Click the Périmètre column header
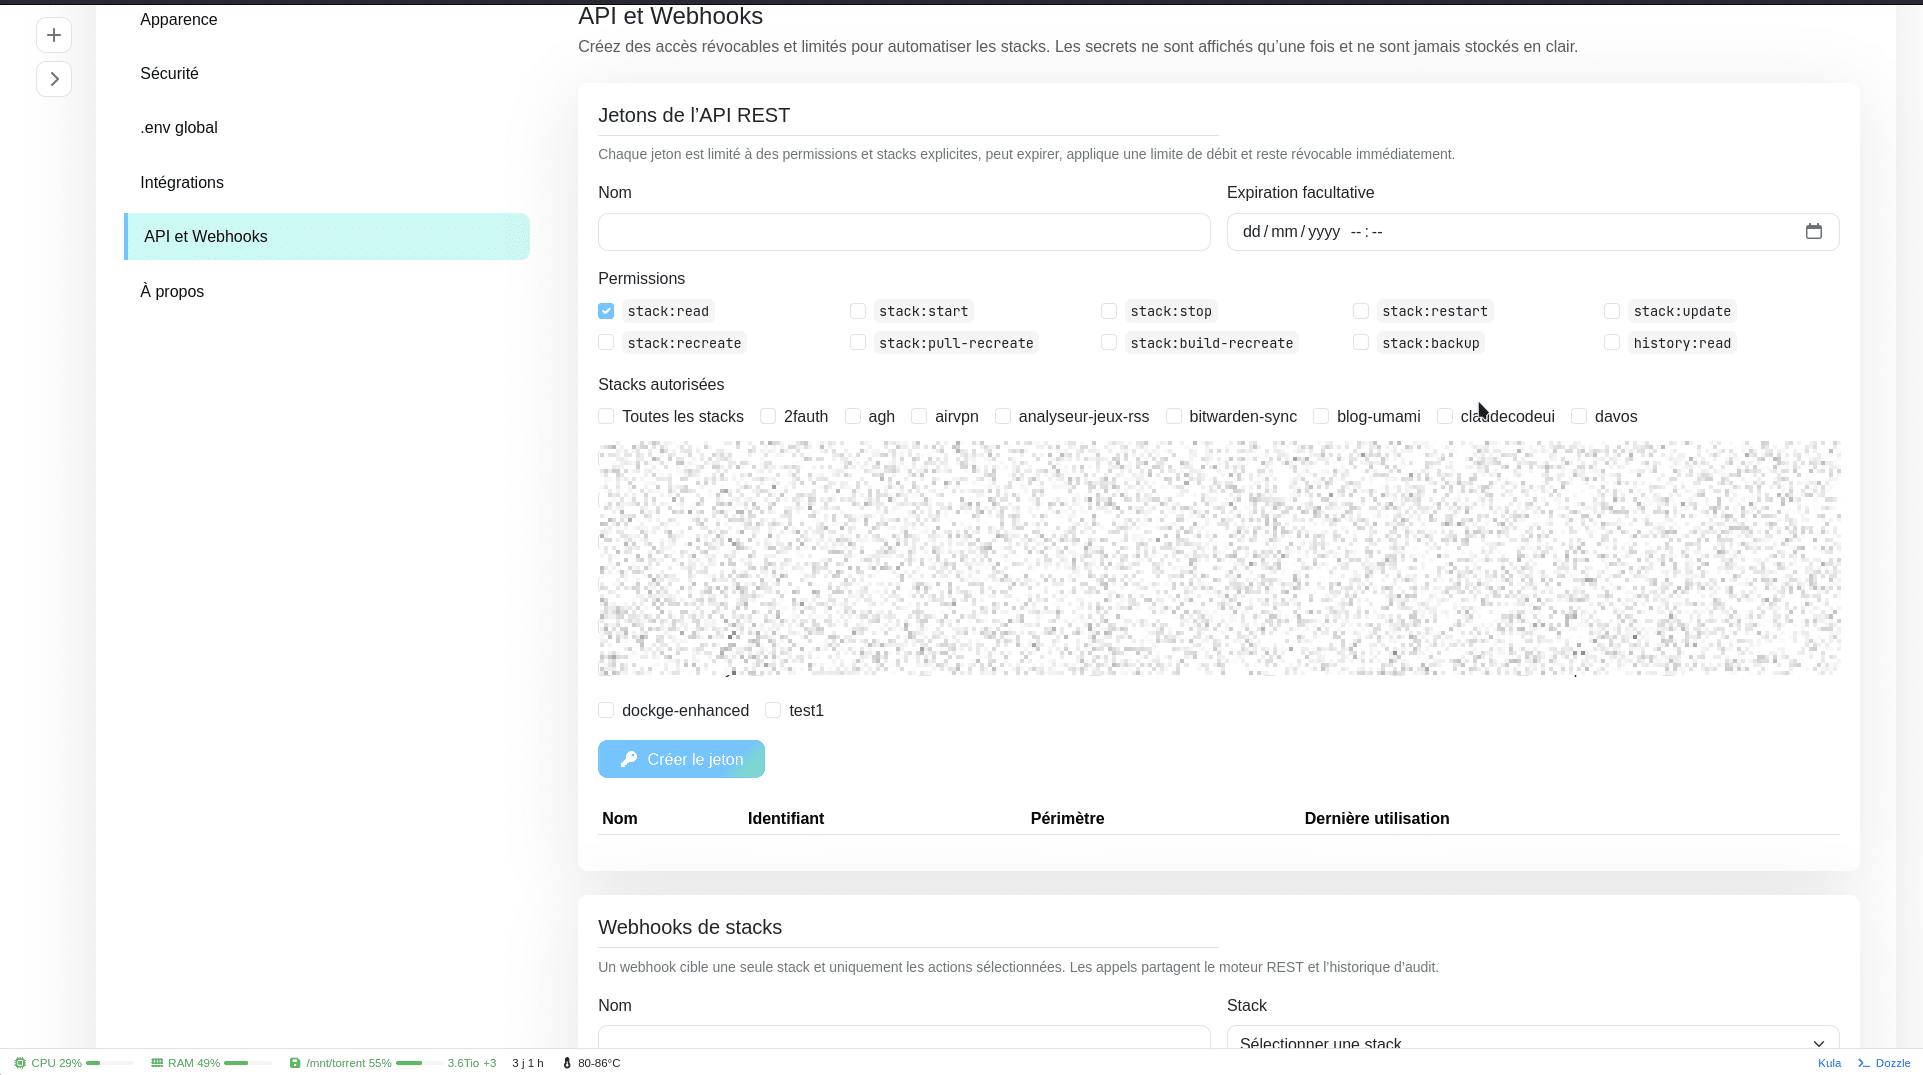Image resolution: width=1923 pixels, height=1075 pixels. point(1067,818)
